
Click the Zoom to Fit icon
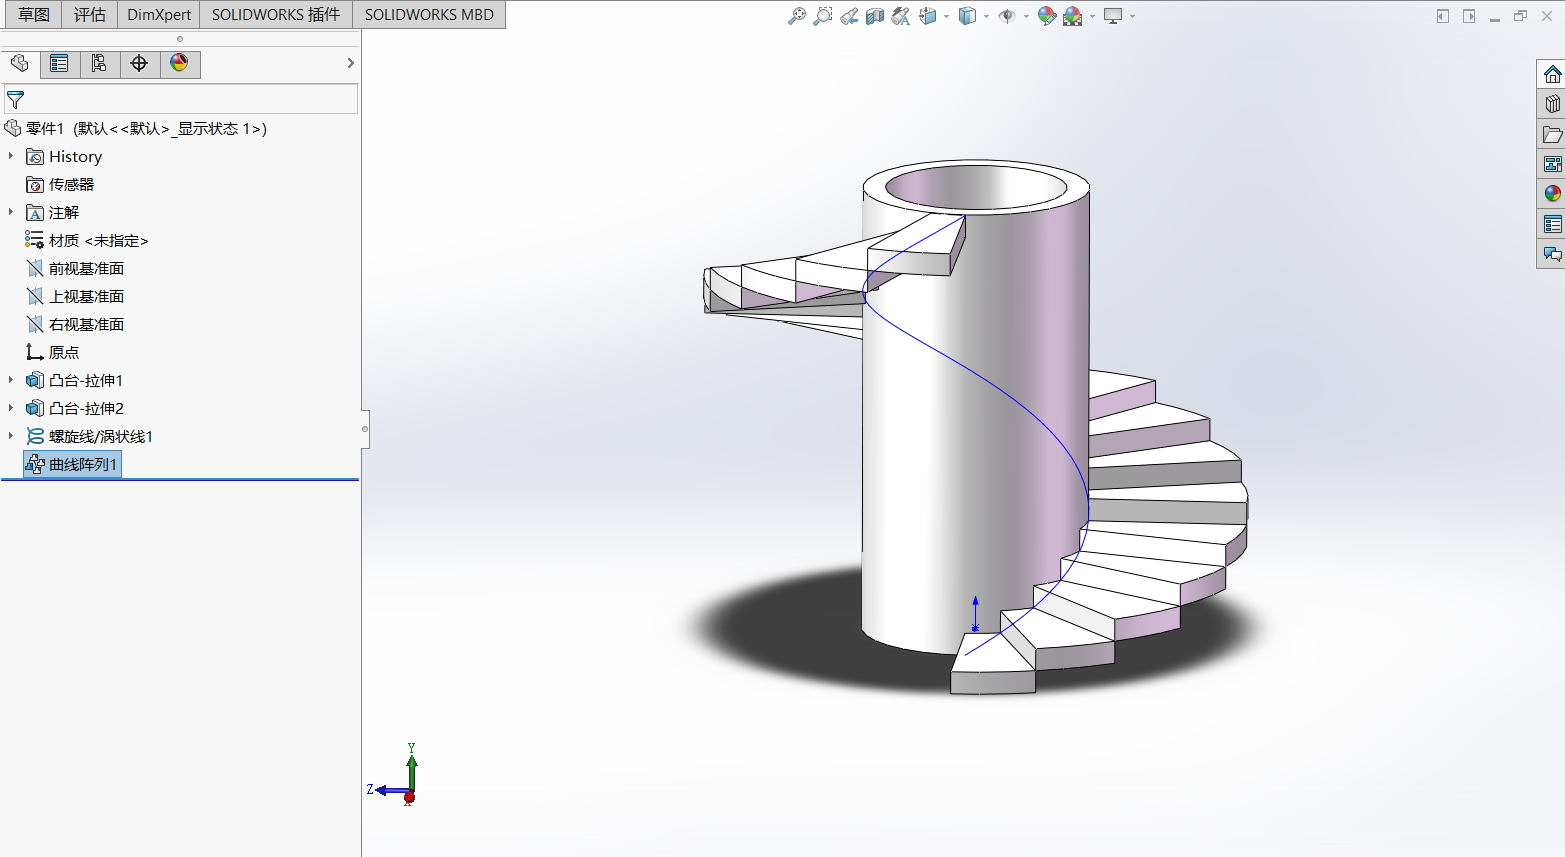click(797, 16)
